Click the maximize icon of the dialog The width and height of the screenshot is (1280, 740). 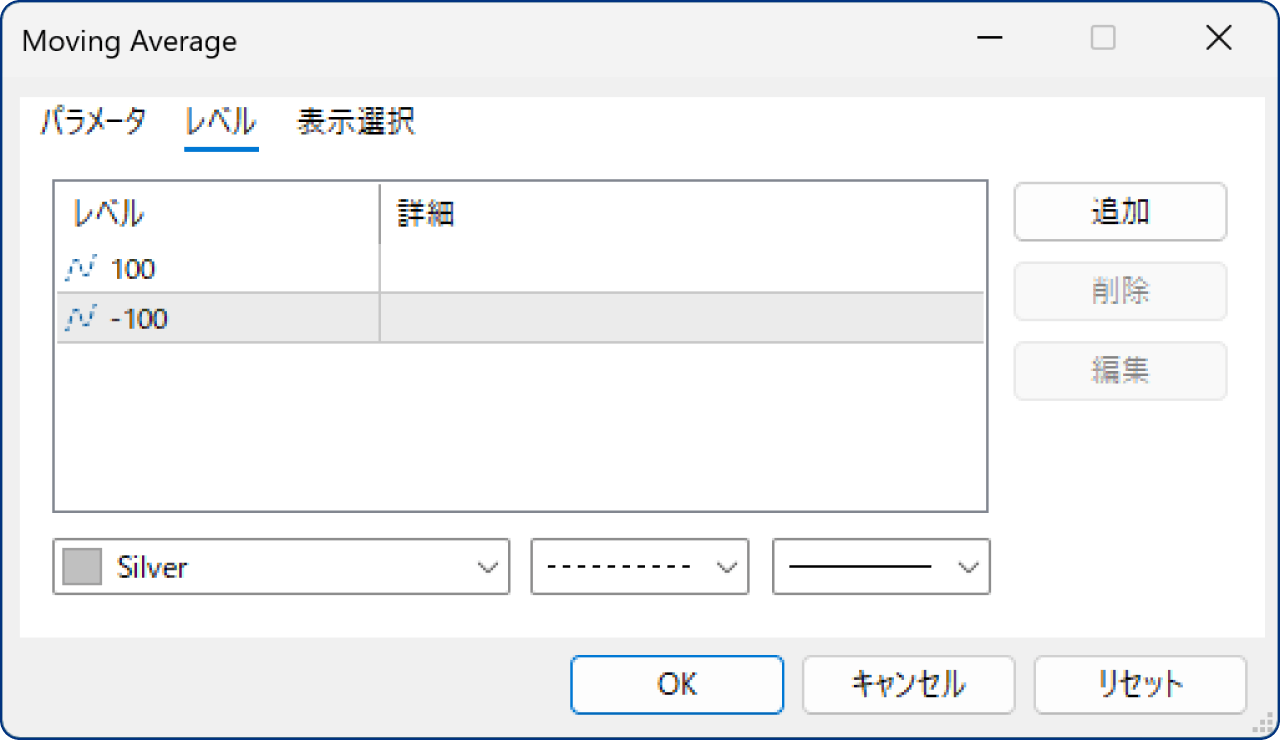(1102, 38)
